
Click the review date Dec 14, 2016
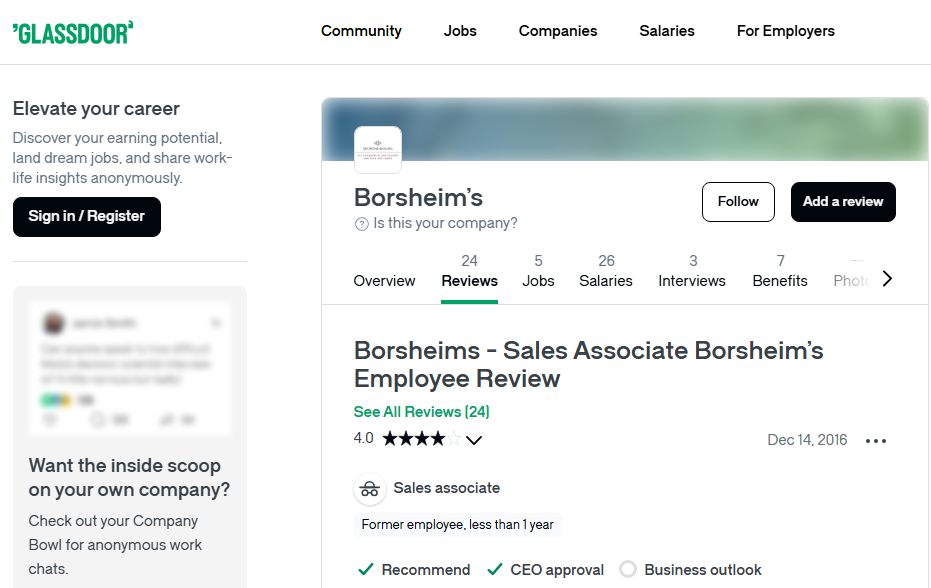coord(807,440)
